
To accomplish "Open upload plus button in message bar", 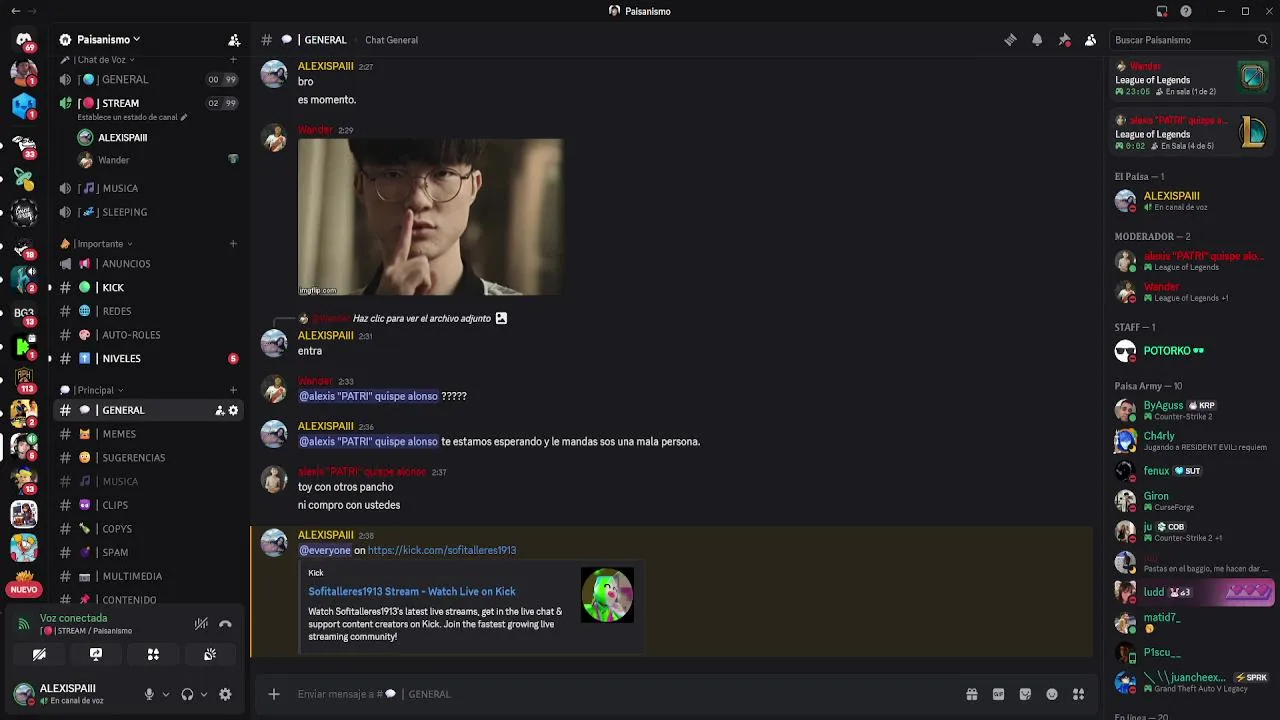I will [273, 694].
